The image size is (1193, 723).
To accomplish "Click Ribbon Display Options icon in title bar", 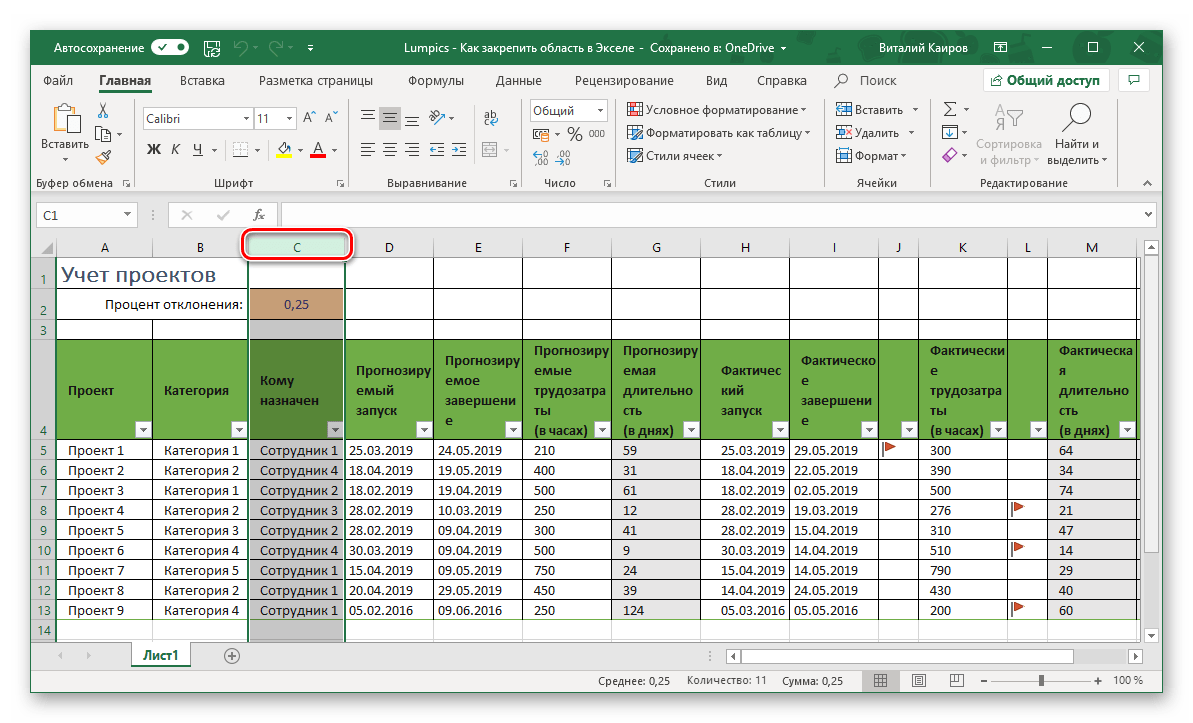I will point(1001,47).
